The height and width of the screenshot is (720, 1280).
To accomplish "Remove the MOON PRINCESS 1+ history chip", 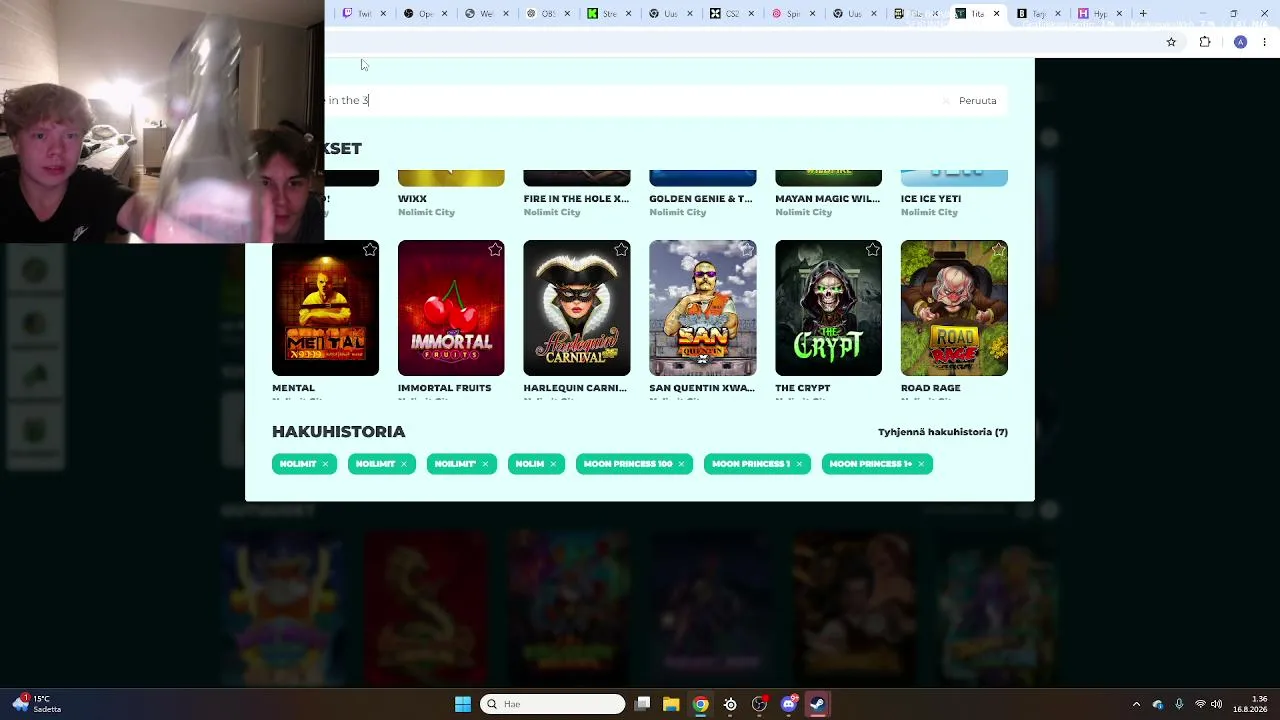I will click(x=921, y=464).
